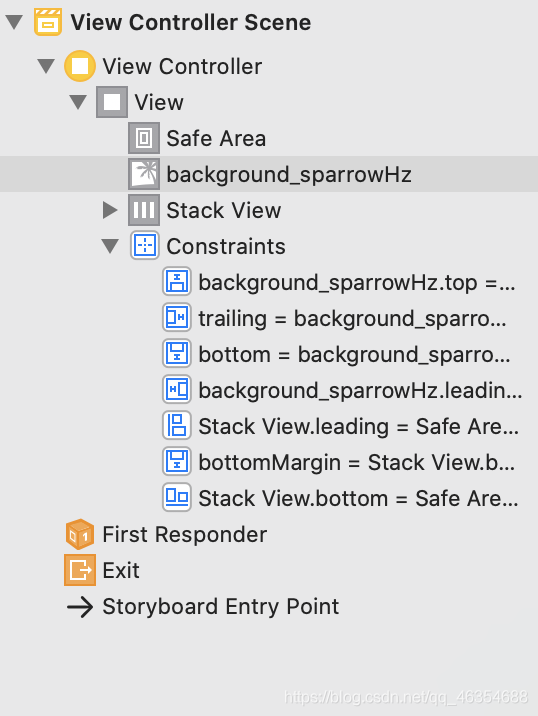The image size is (538, 716).
Task: Collapse the View node disclosure triangle
Action: point(78,102)
